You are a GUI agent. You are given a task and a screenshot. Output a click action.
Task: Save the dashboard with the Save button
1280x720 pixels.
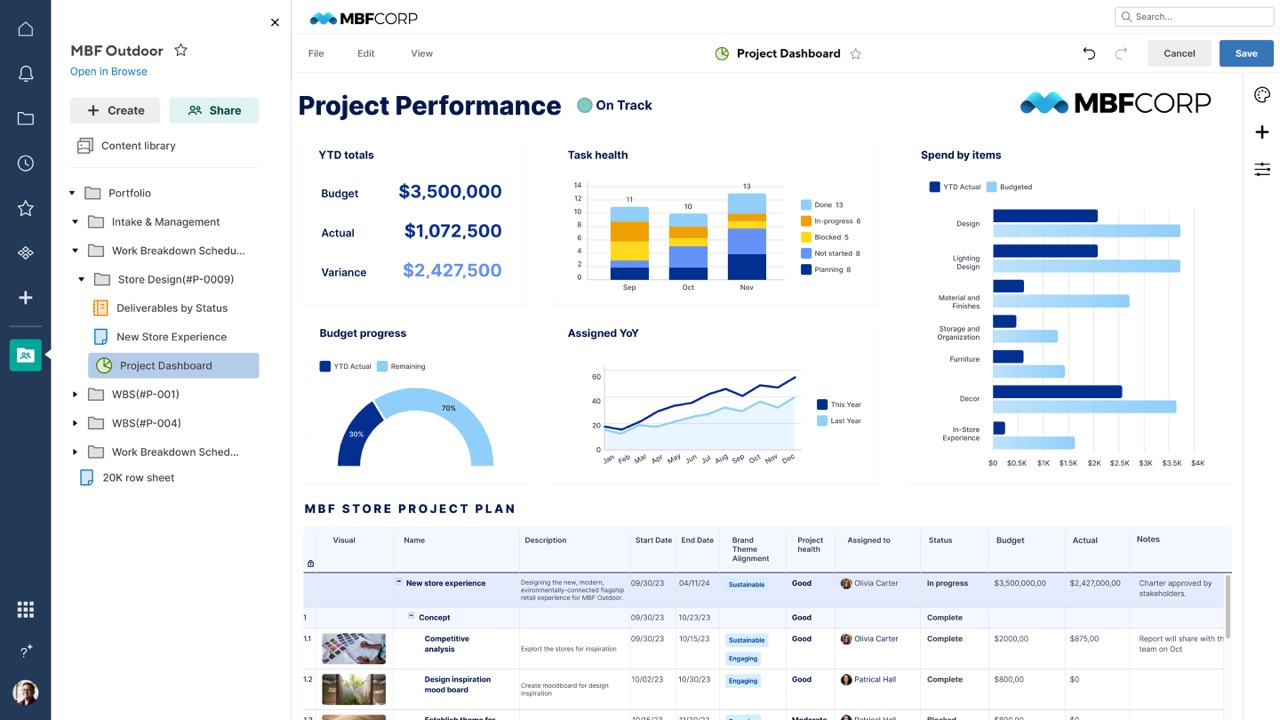click(1246, 53)
